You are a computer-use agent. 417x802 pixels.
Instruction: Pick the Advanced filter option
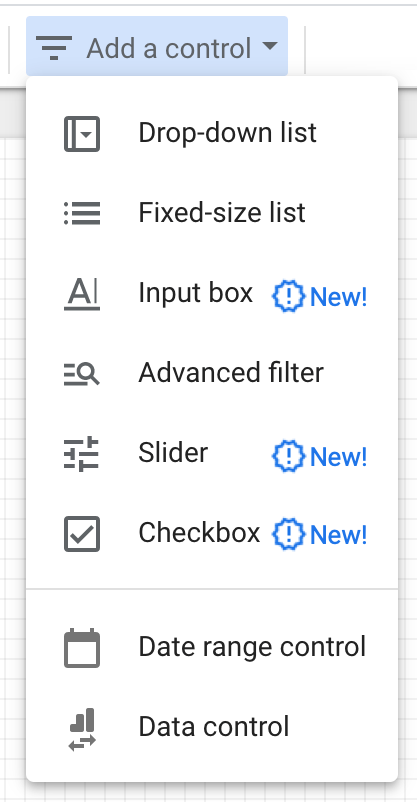pos(212,373)
